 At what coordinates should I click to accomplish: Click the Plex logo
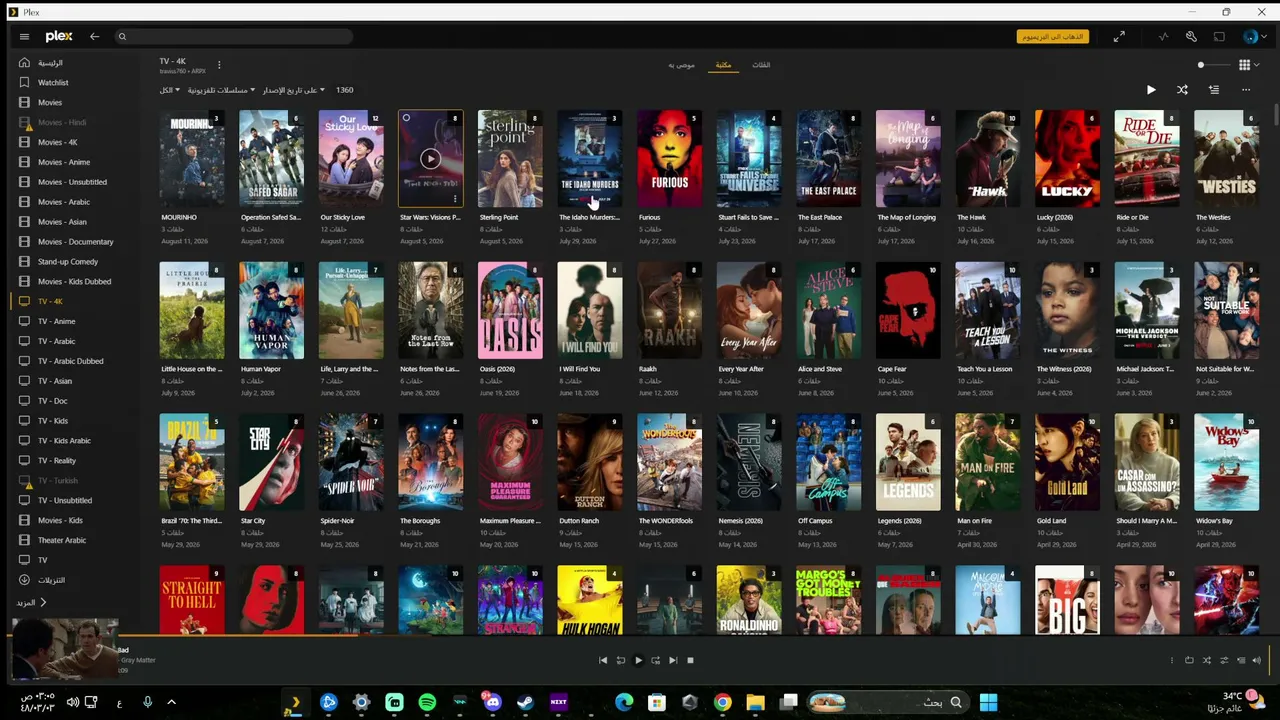click(x=59, y=37)
